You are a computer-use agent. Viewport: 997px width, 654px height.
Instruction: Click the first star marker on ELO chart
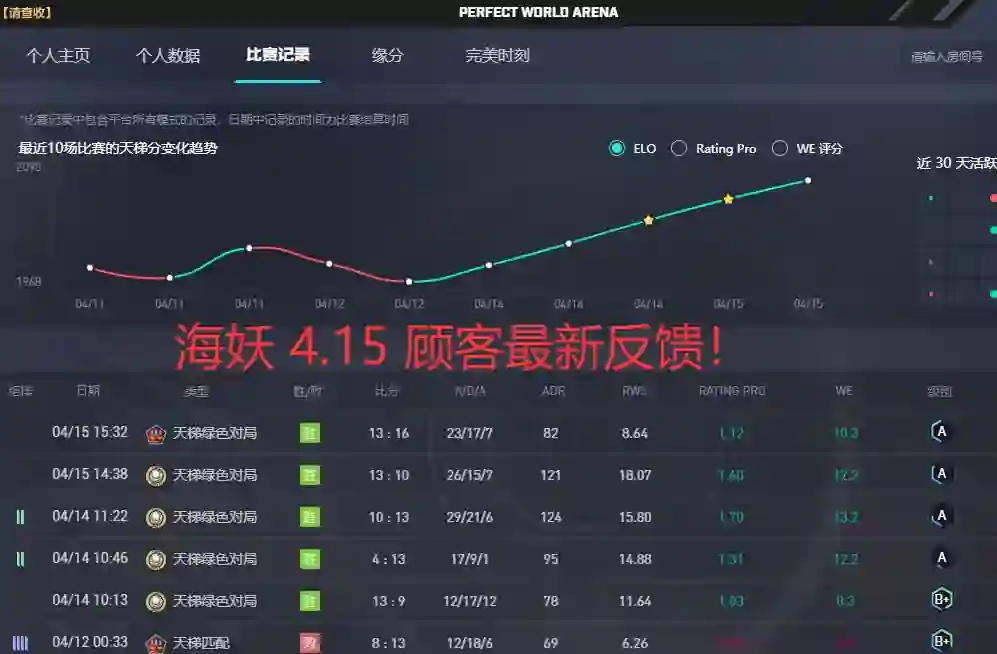click(x=649, y=221)
